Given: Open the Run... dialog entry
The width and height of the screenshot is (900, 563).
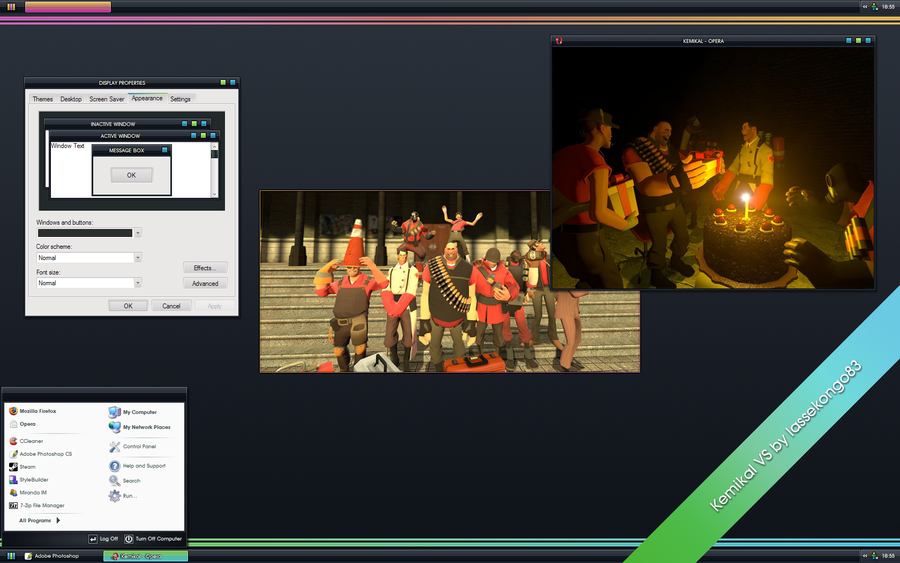Looking at the screenshot, I should point(123,495).
